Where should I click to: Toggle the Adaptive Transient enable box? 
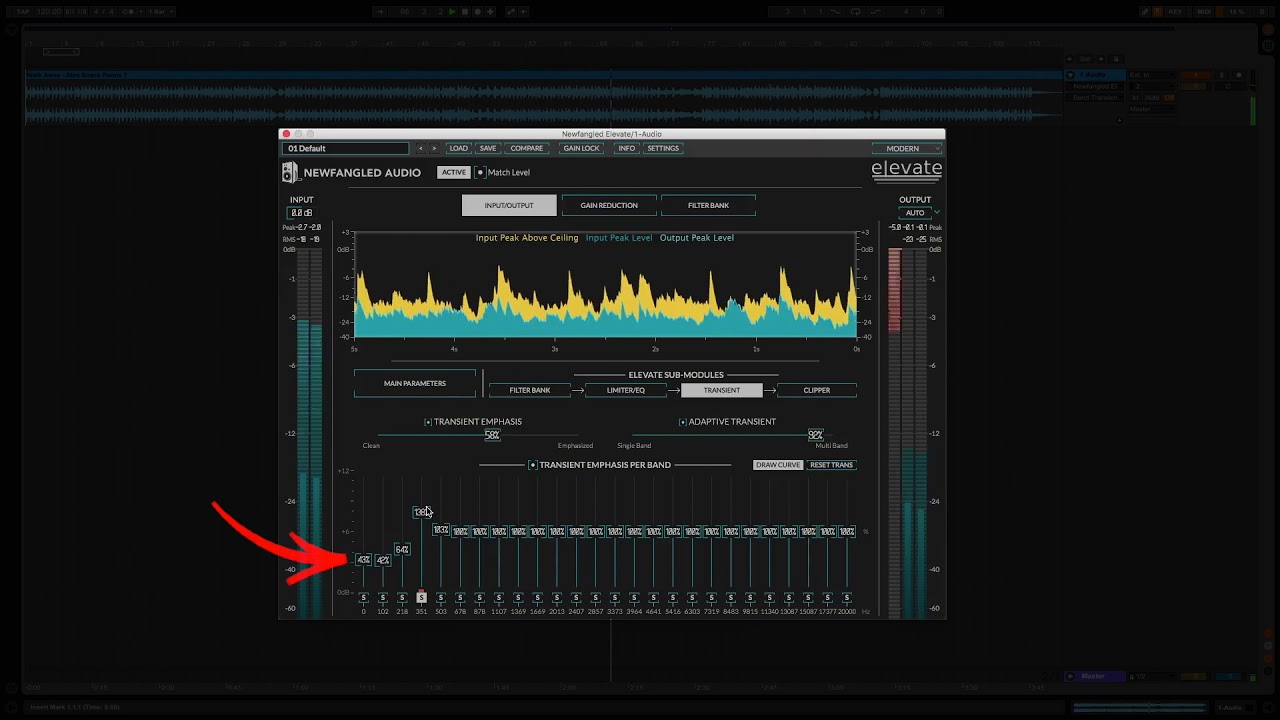683,422
